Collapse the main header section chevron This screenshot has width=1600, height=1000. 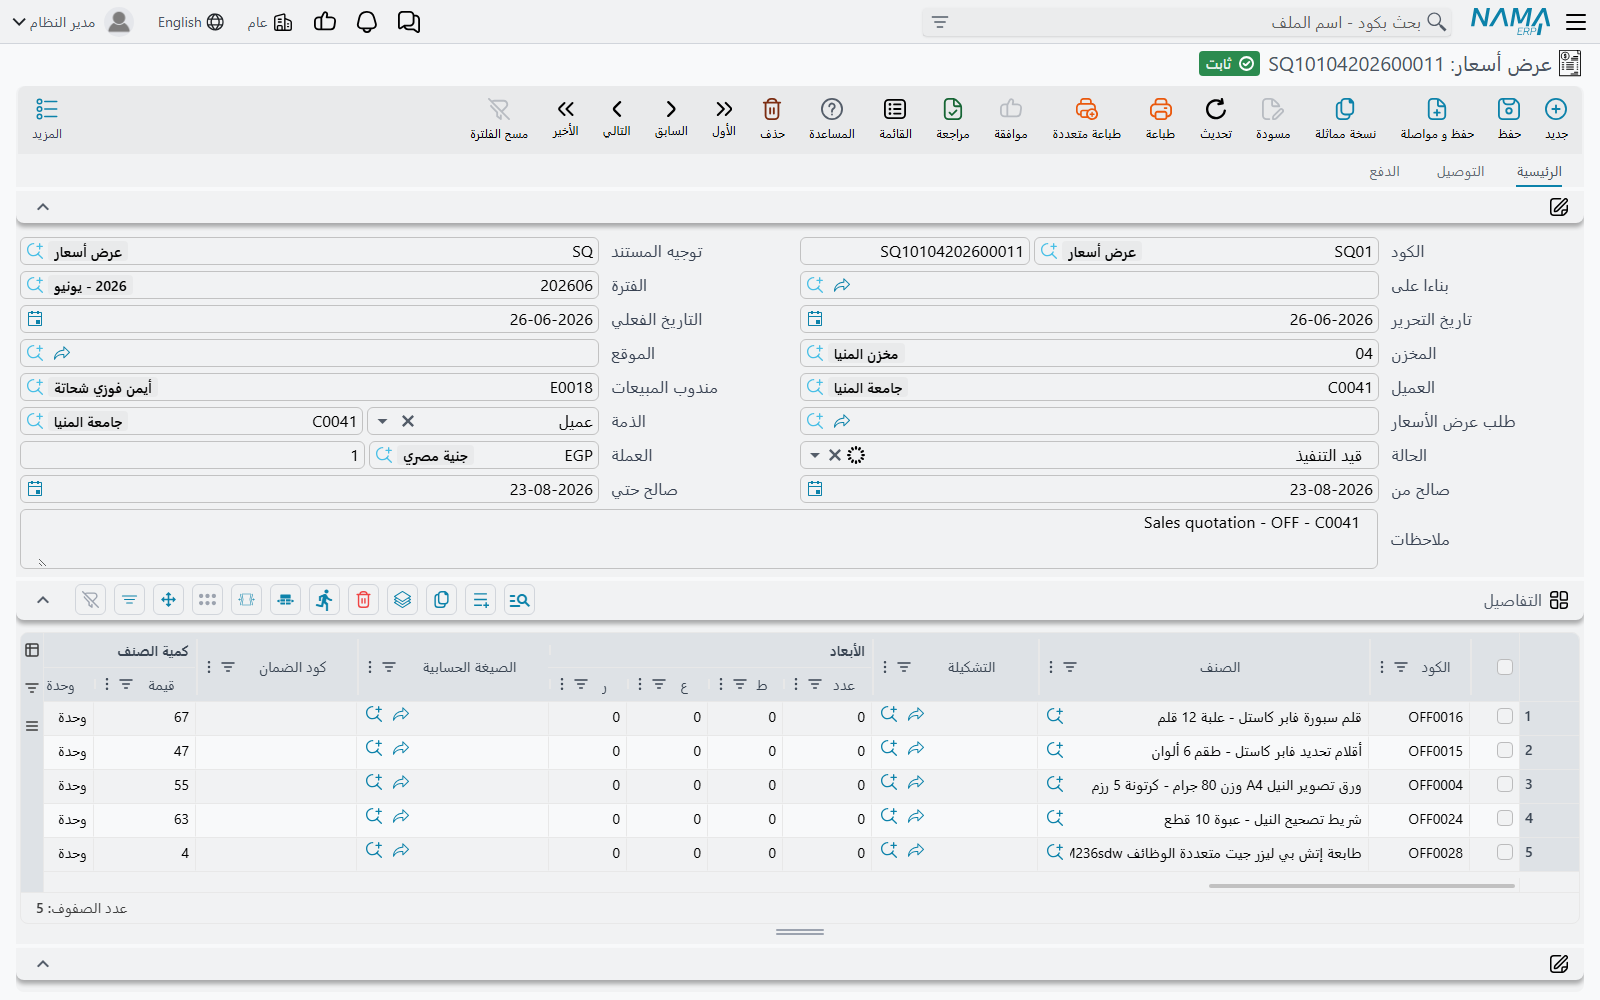pyautogui.click(x=43, y=207)
